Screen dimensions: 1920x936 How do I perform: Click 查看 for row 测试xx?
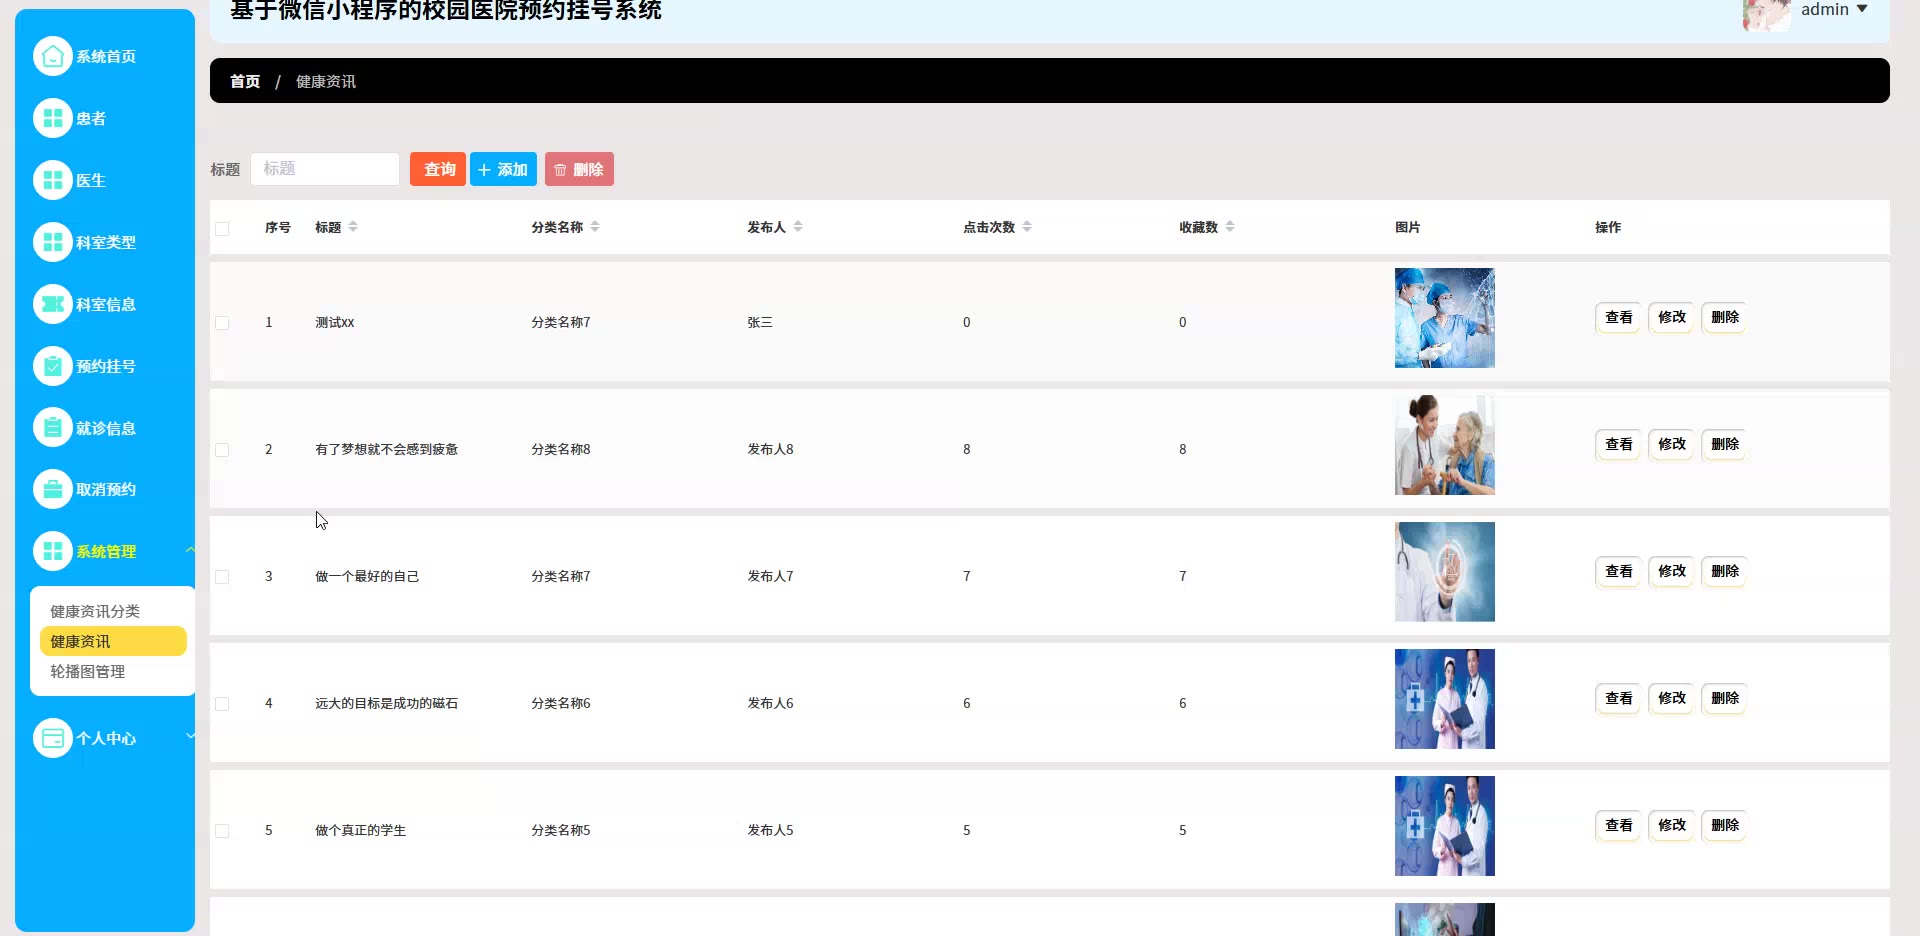(1618, 317)
